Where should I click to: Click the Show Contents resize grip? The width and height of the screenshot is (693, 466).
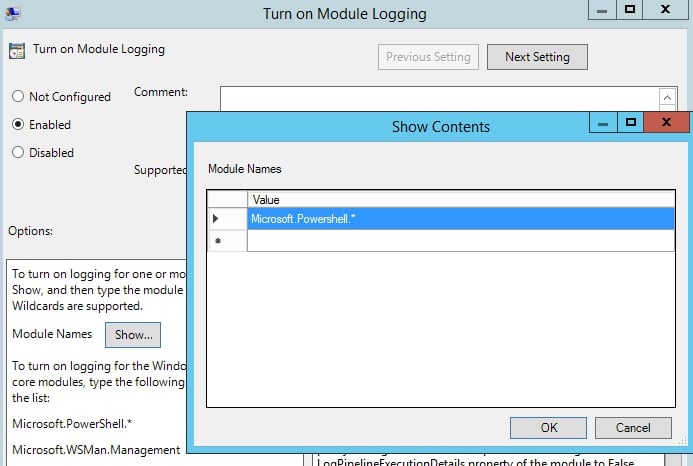(683, 440)
